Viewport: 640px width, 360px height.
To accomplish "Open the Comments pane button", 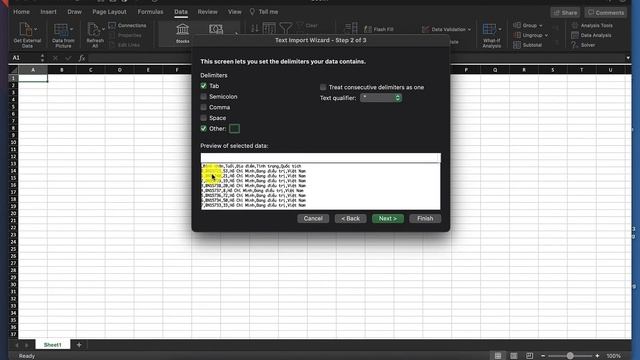I will 606,13.
